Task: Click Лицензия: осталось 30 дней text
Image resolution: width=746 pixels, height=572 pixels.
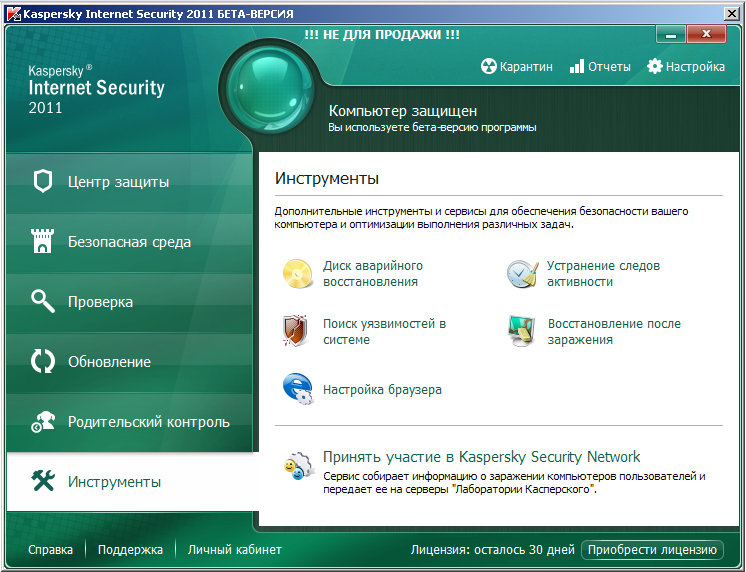Action: pyautogui.click(x=492, y=550)
